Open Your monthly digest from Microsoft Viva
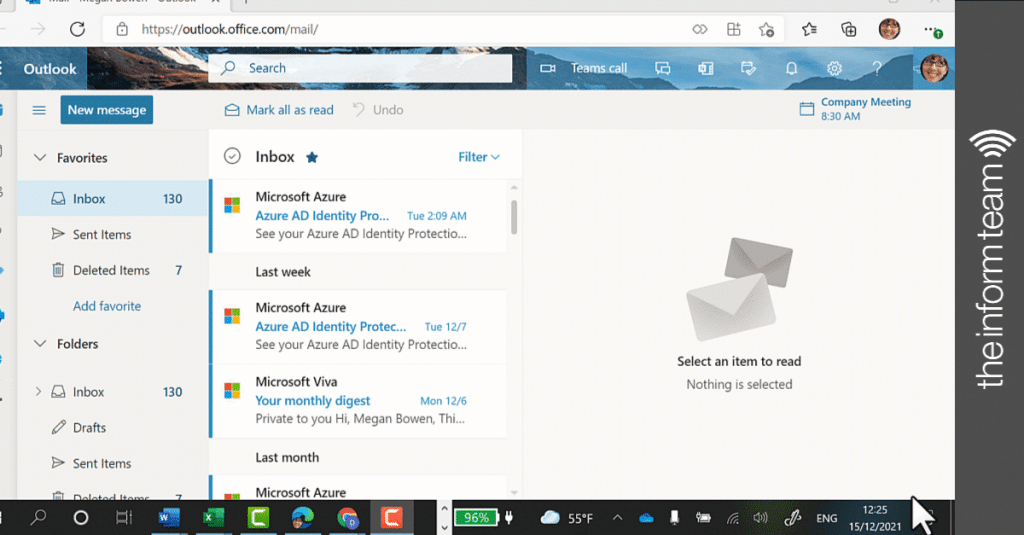Image resolution: width=1024 pixels, height=535 pixels. tap(358, 401)
